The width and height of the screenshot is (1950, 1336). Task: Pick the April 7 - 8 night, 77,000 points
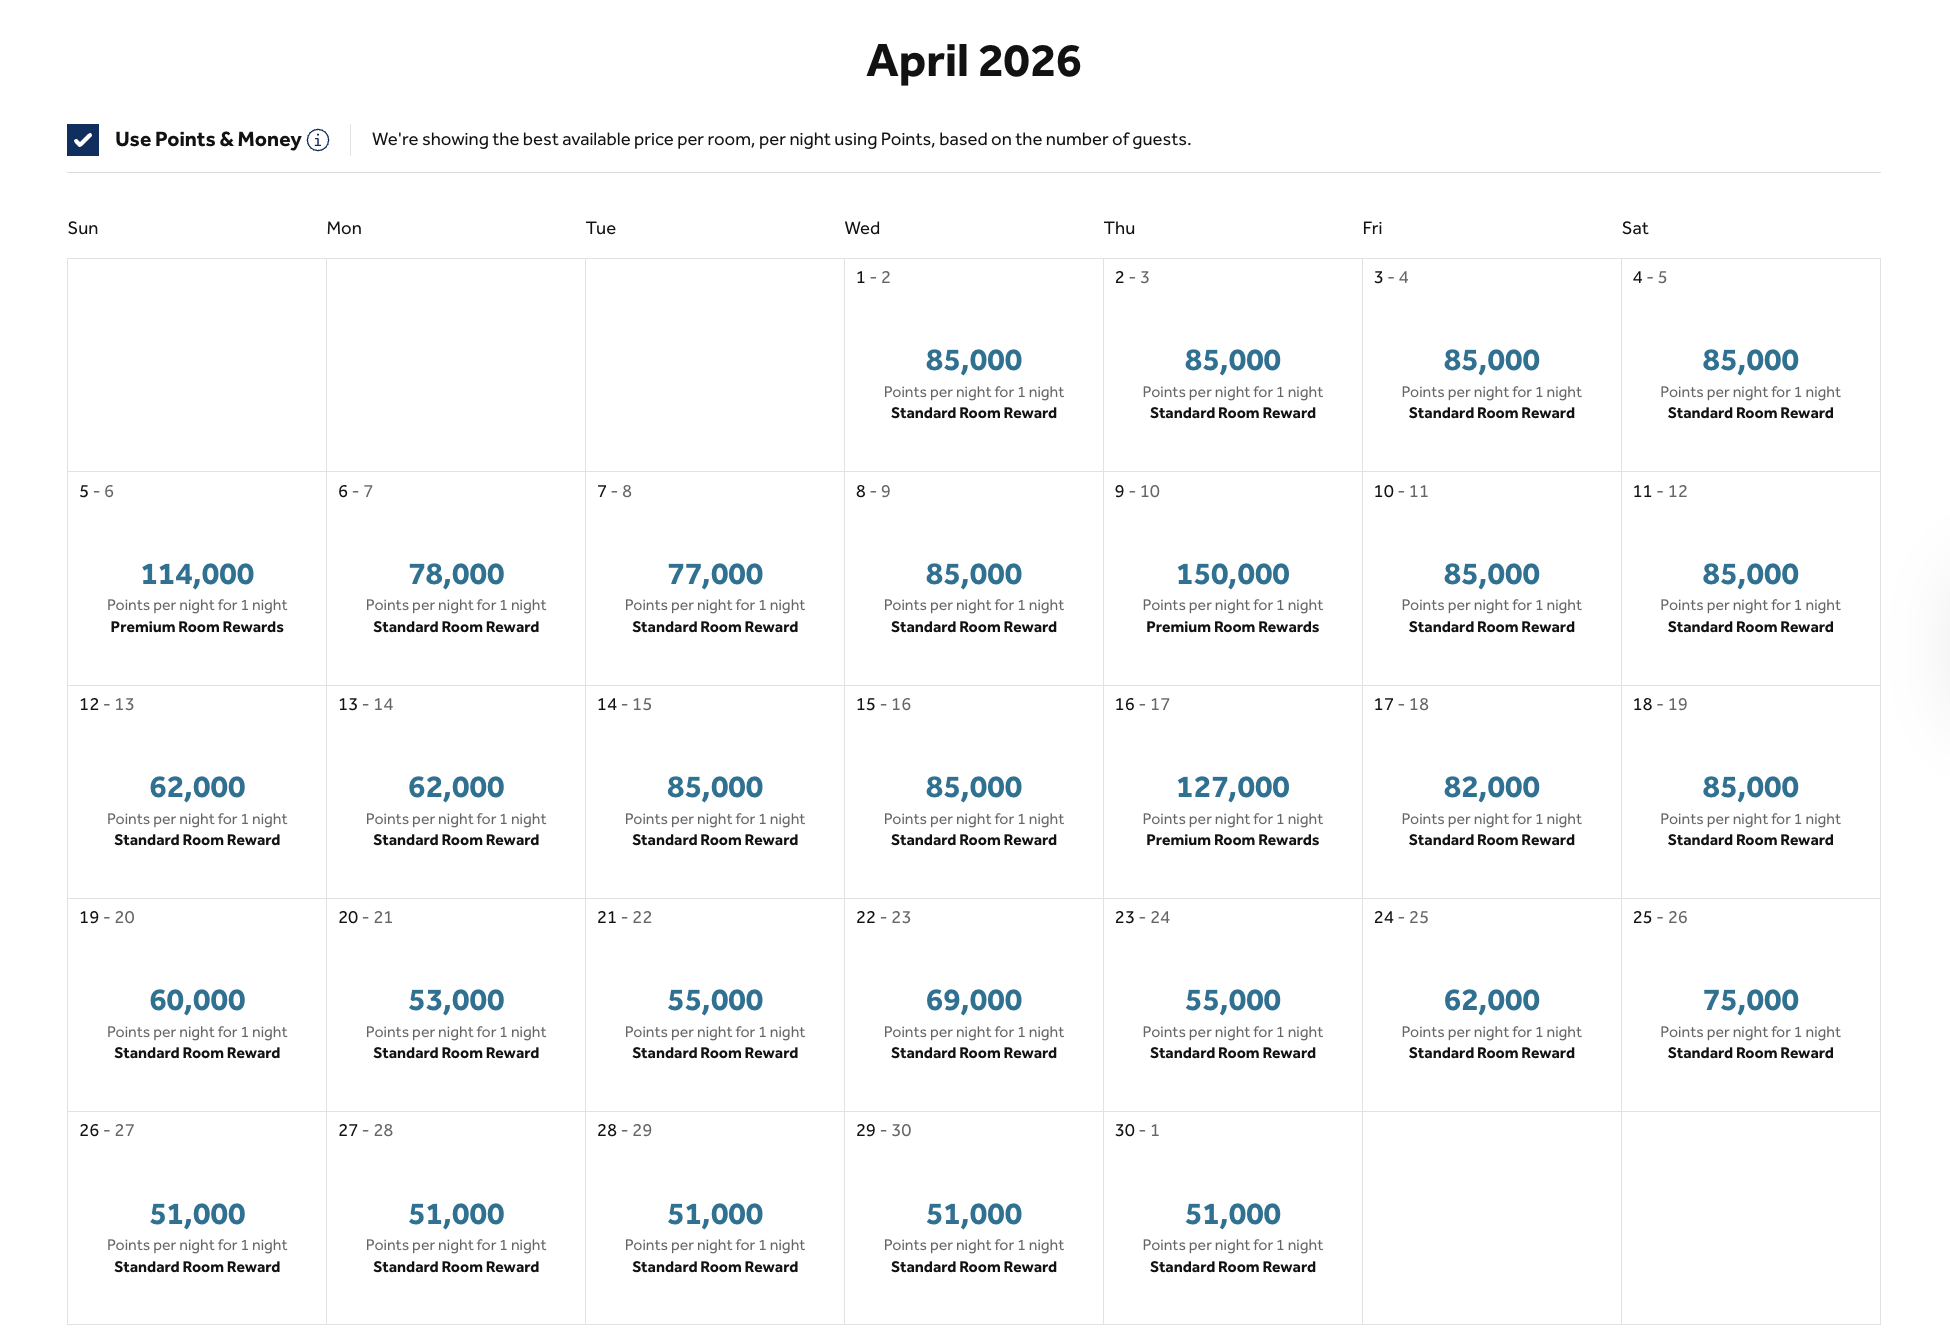coord(715,579)
